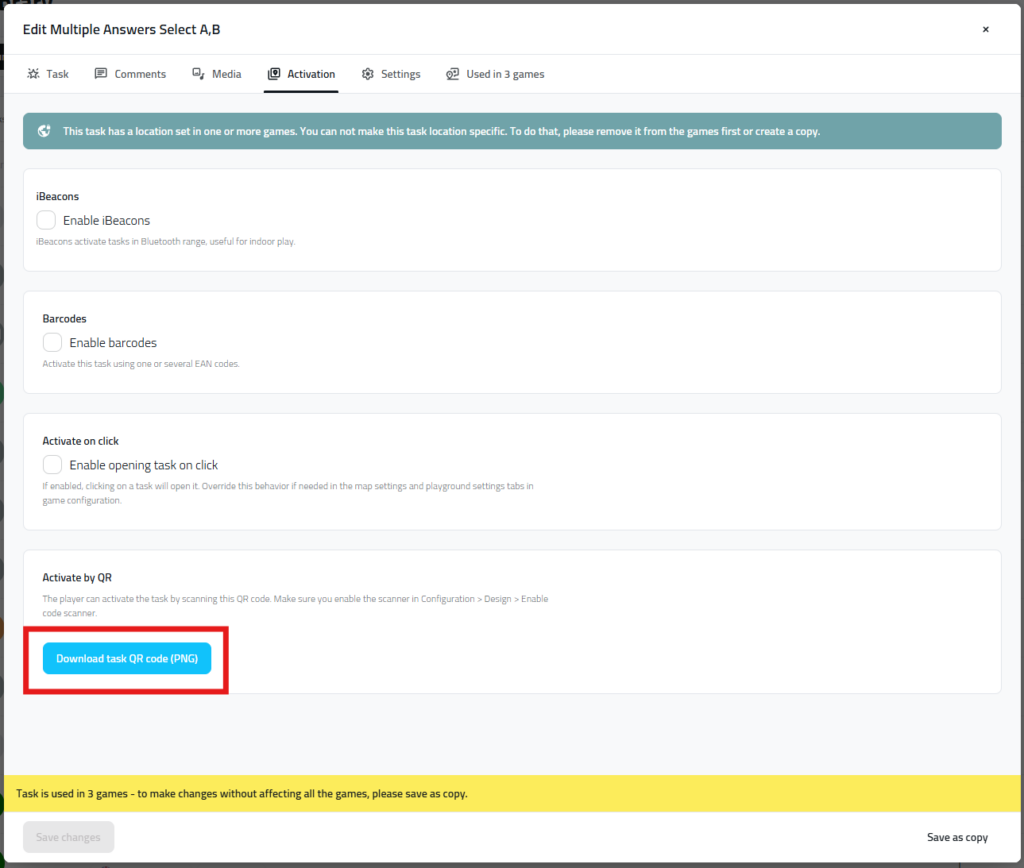Image resolution: width=1024 pixels, height=868 pixels.
Task: Check Enable opening task on click
Action: [52, 464]
